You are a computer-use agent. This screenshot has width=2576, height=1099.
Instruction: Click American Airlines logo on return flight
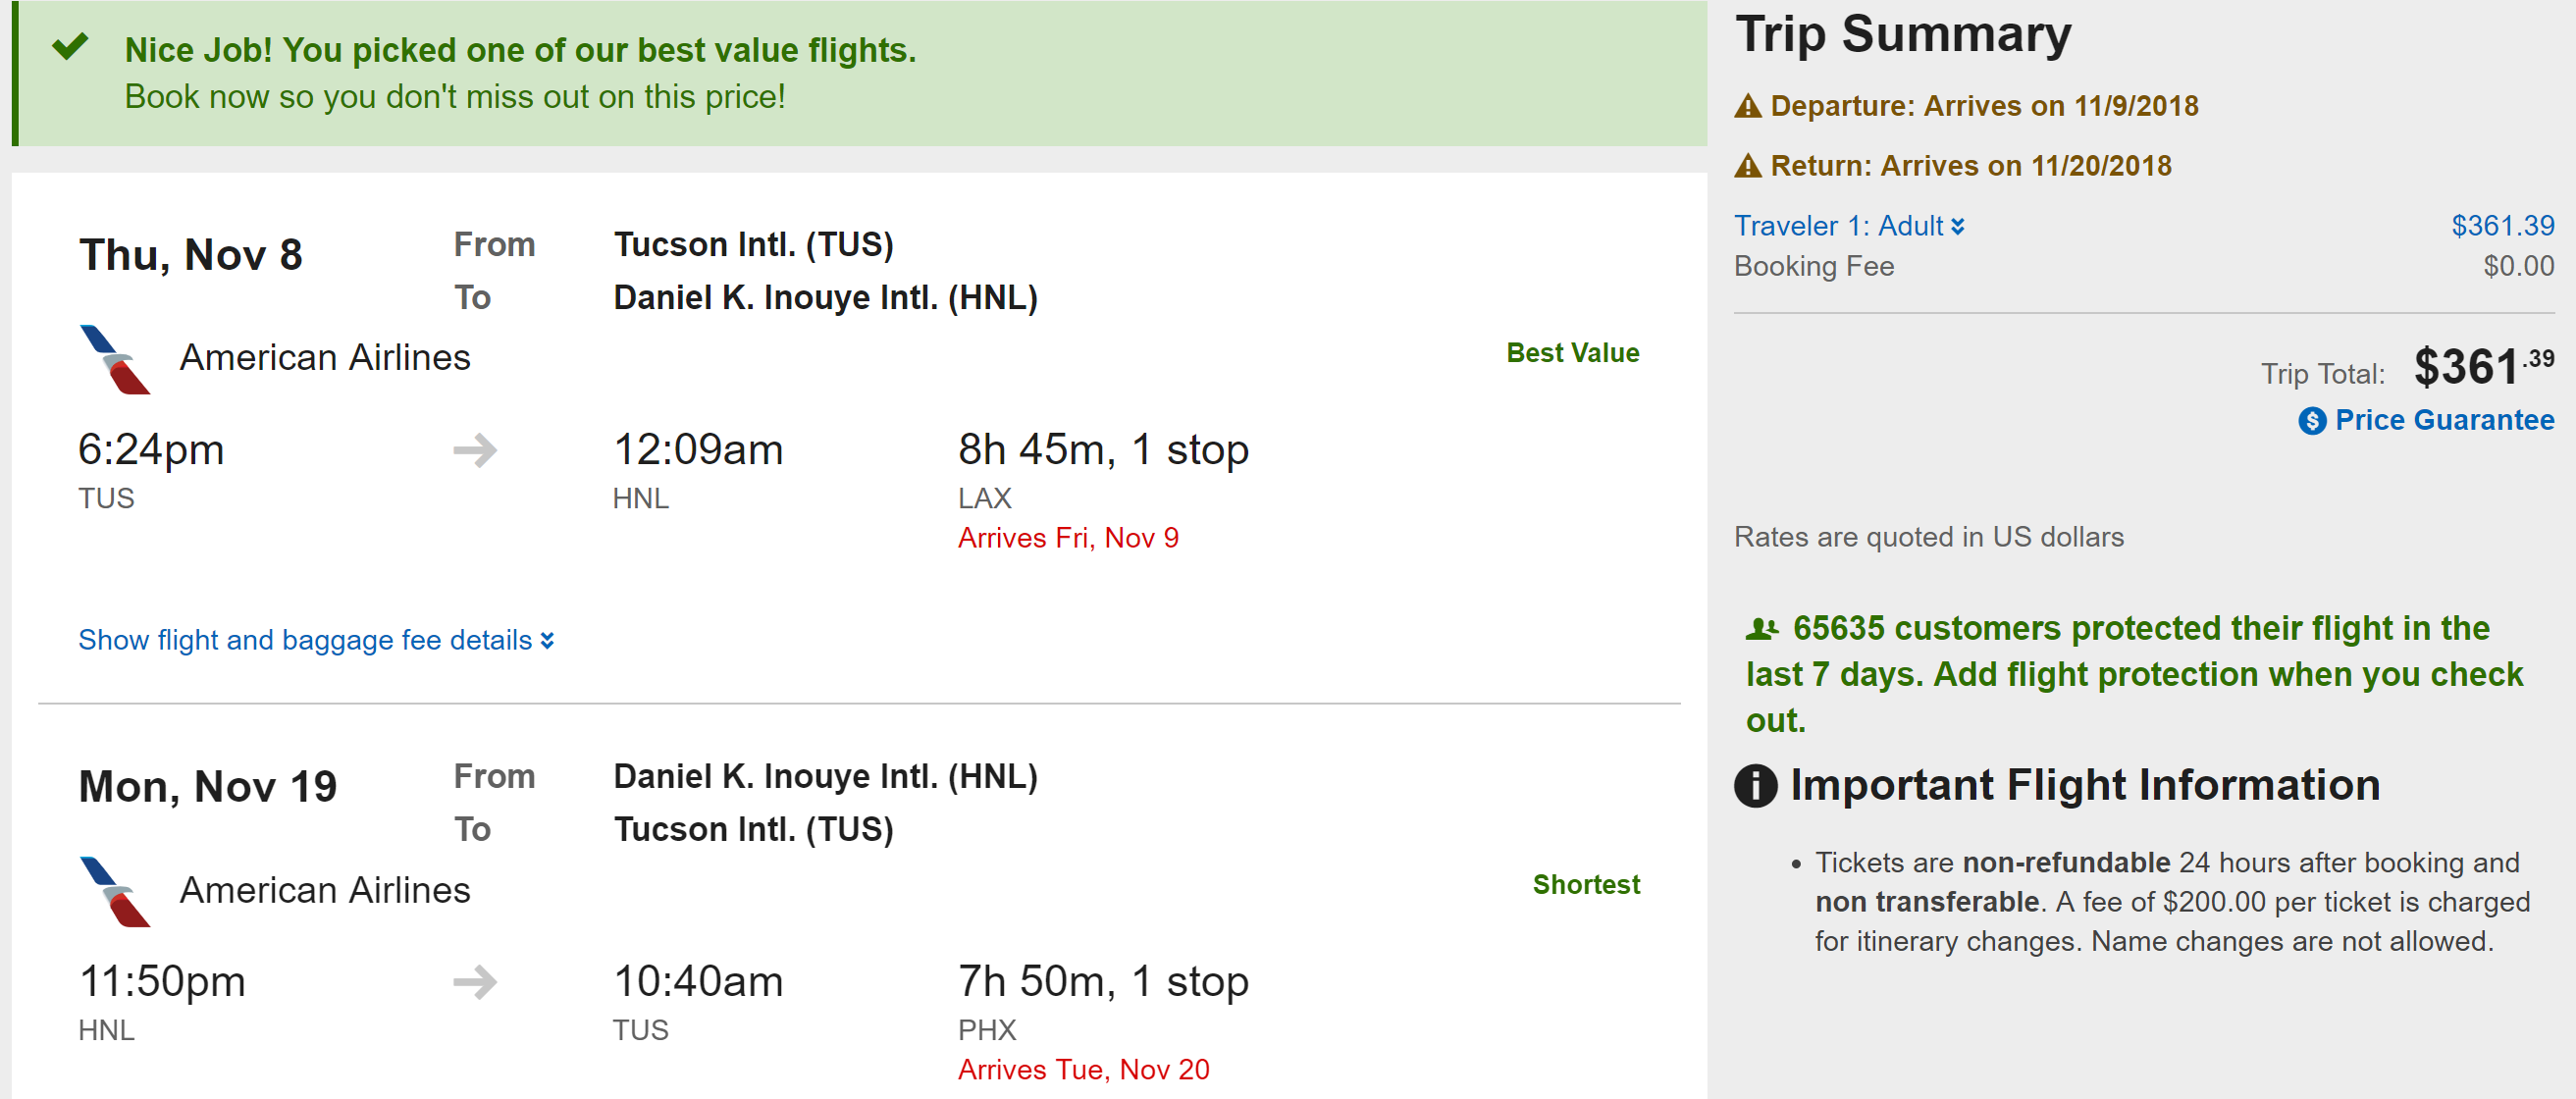[x=115, y=891]
